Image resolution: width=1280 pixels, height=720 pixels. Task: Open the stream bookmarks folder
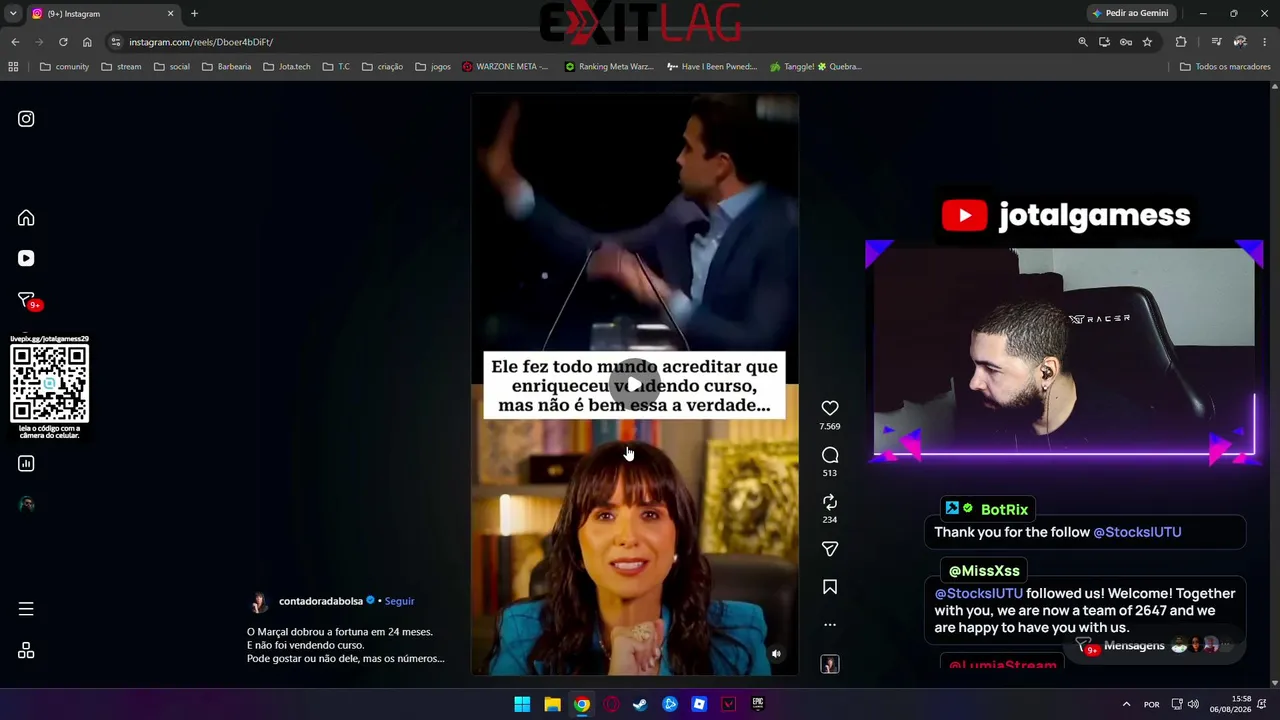(121, 67)
